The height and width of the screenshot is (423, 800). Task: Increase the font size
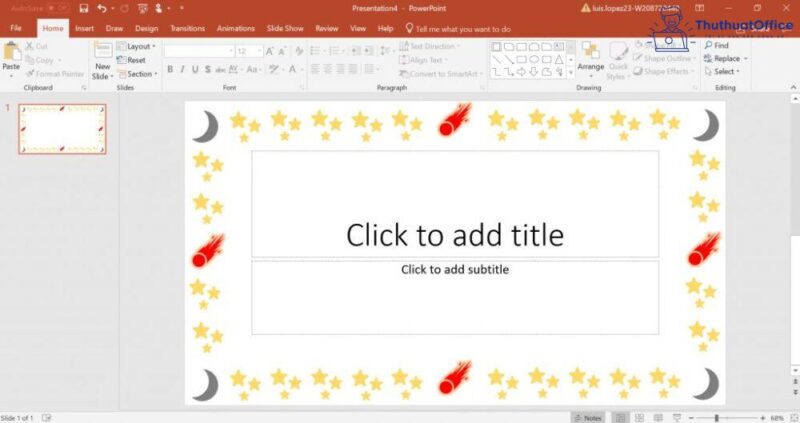(x=269, y=51)
